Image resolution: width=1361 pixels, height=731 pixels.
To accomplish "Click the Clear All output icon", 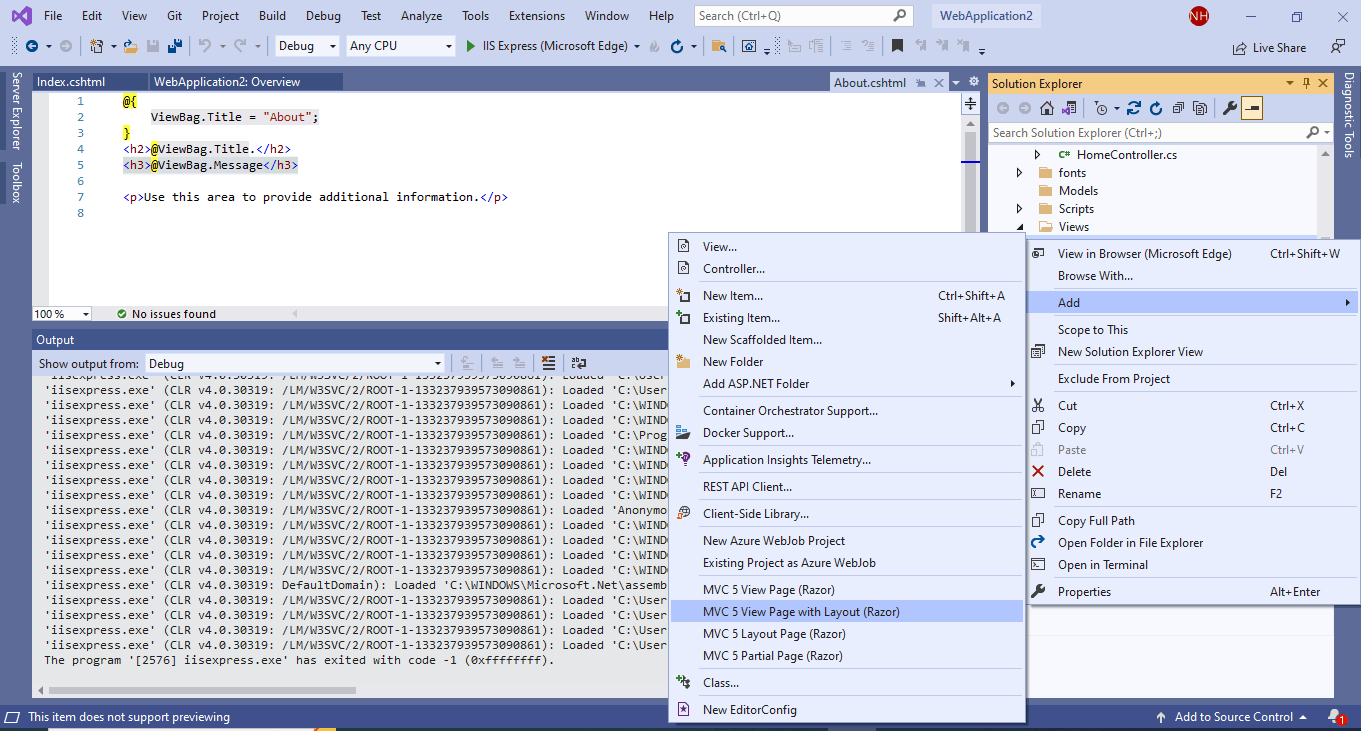I will (x=548, y=363).
